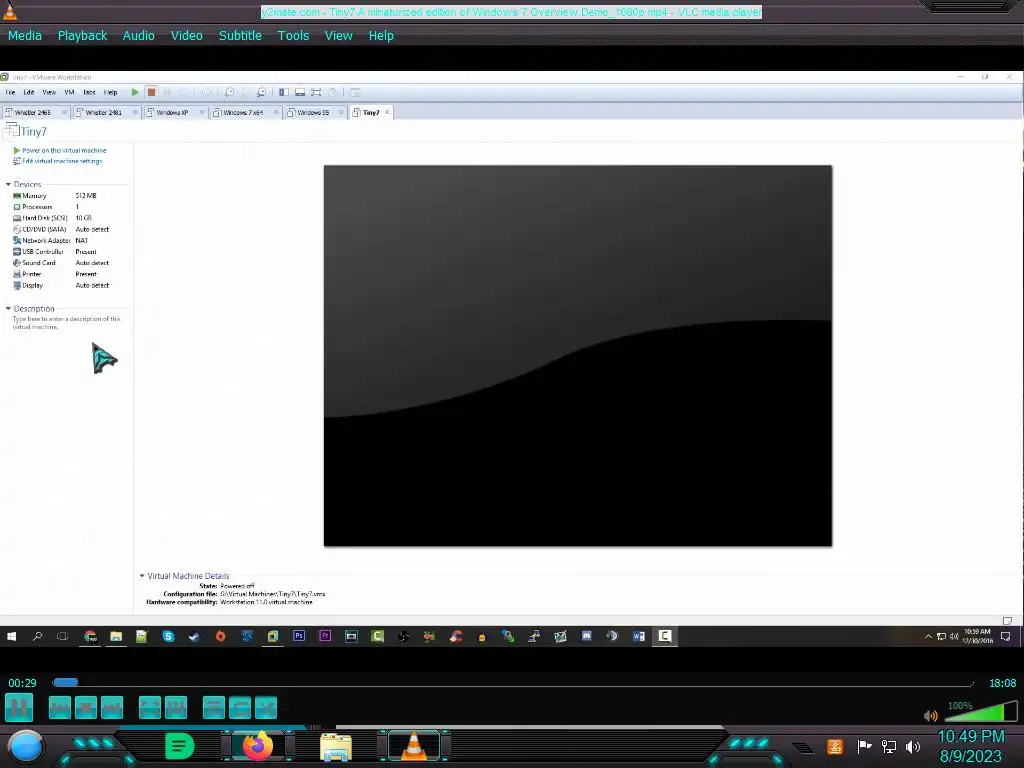Viewport: 1024px width, 768px height.
Task: Click the VLC cone taskbar icon
Action: [414, 746]
